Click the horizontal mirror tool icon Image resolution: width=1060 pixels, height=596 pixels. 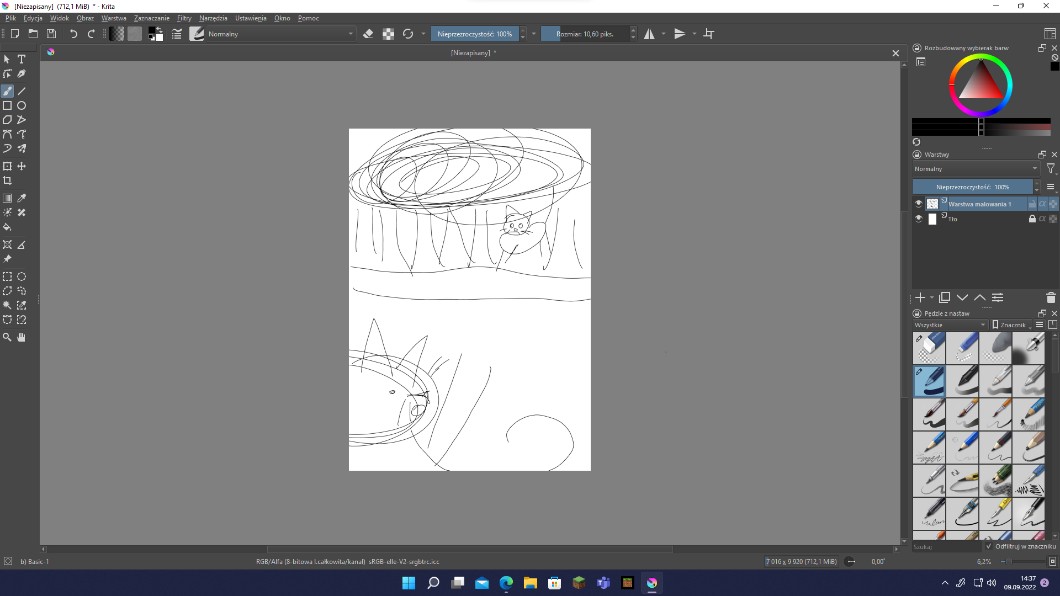pyautogui.click(x=649, y=34)
